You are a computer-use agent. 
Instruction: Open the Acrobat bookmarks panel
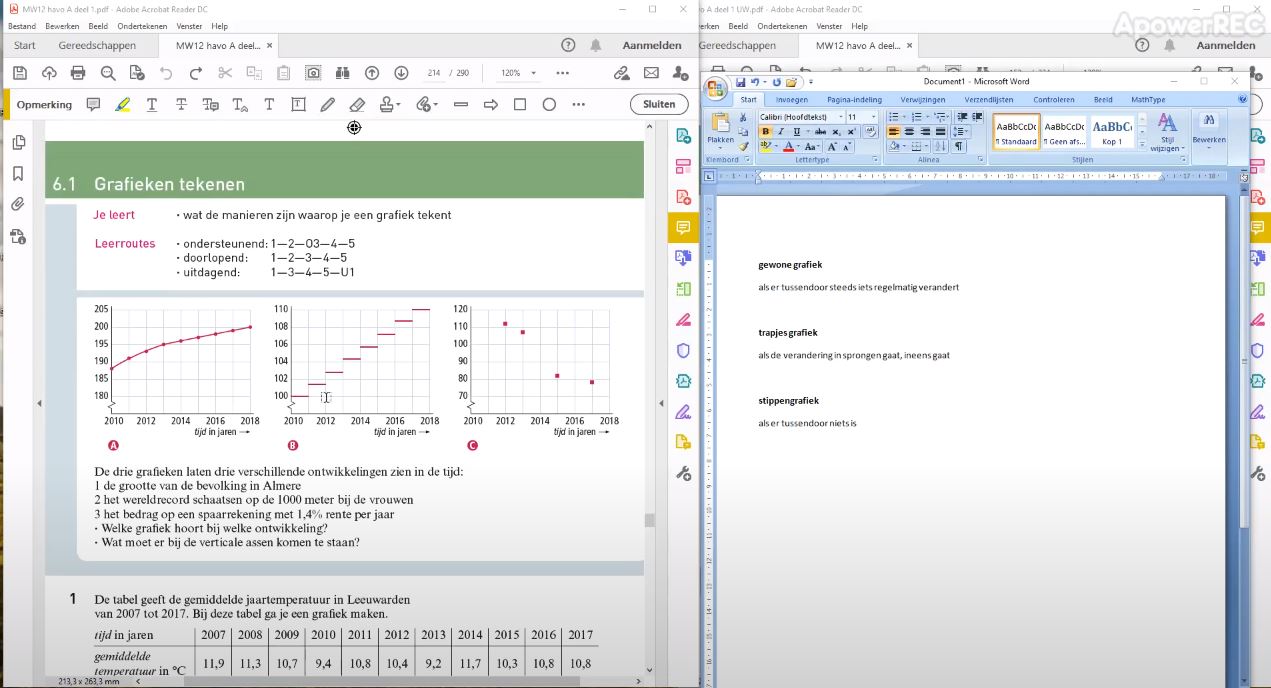point(18,174)
